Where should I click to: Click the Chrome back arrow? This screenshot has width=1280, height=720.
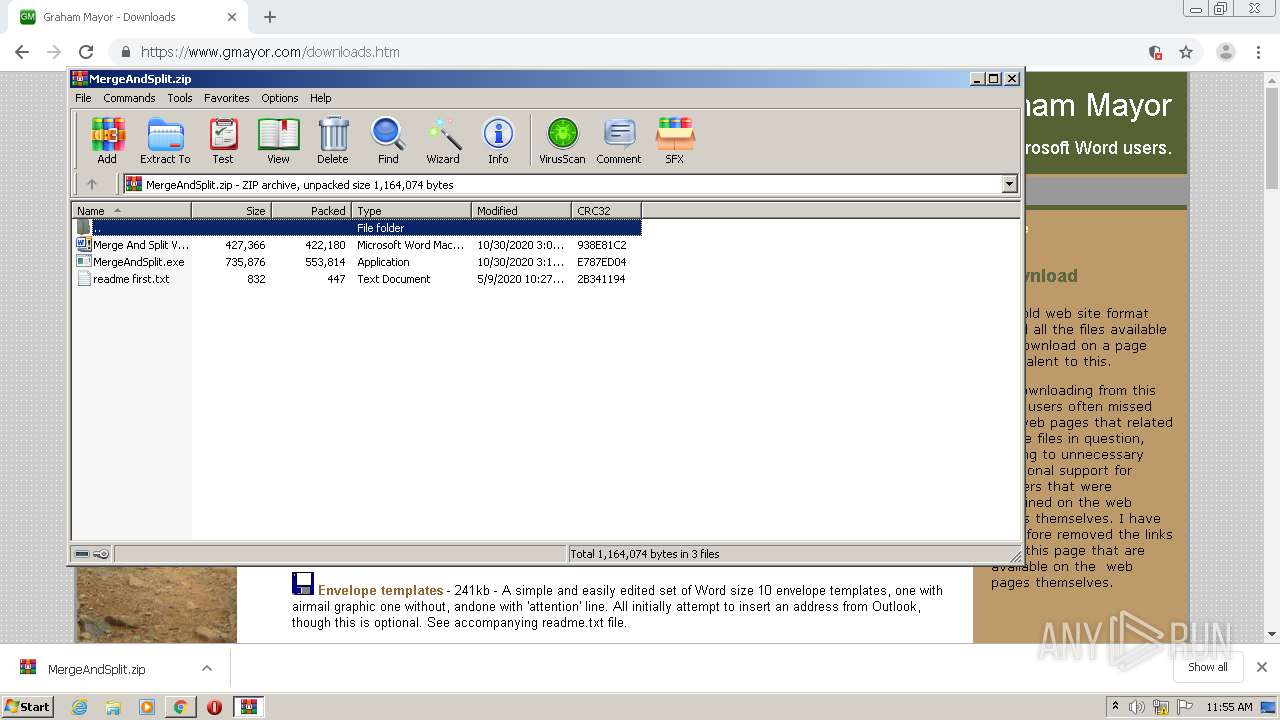tap(22, 52)
